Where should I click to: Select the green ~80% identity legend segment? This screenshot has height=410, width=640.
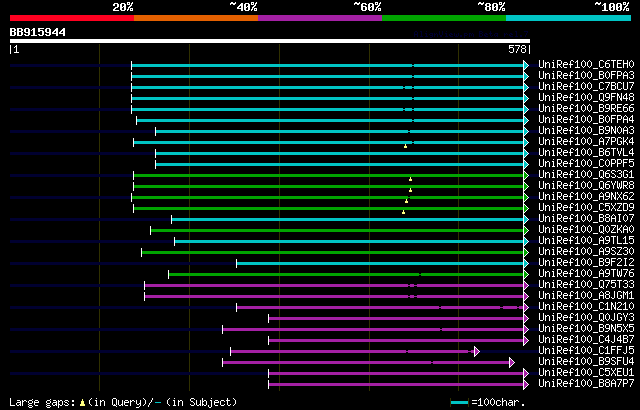tap(444, 18)
